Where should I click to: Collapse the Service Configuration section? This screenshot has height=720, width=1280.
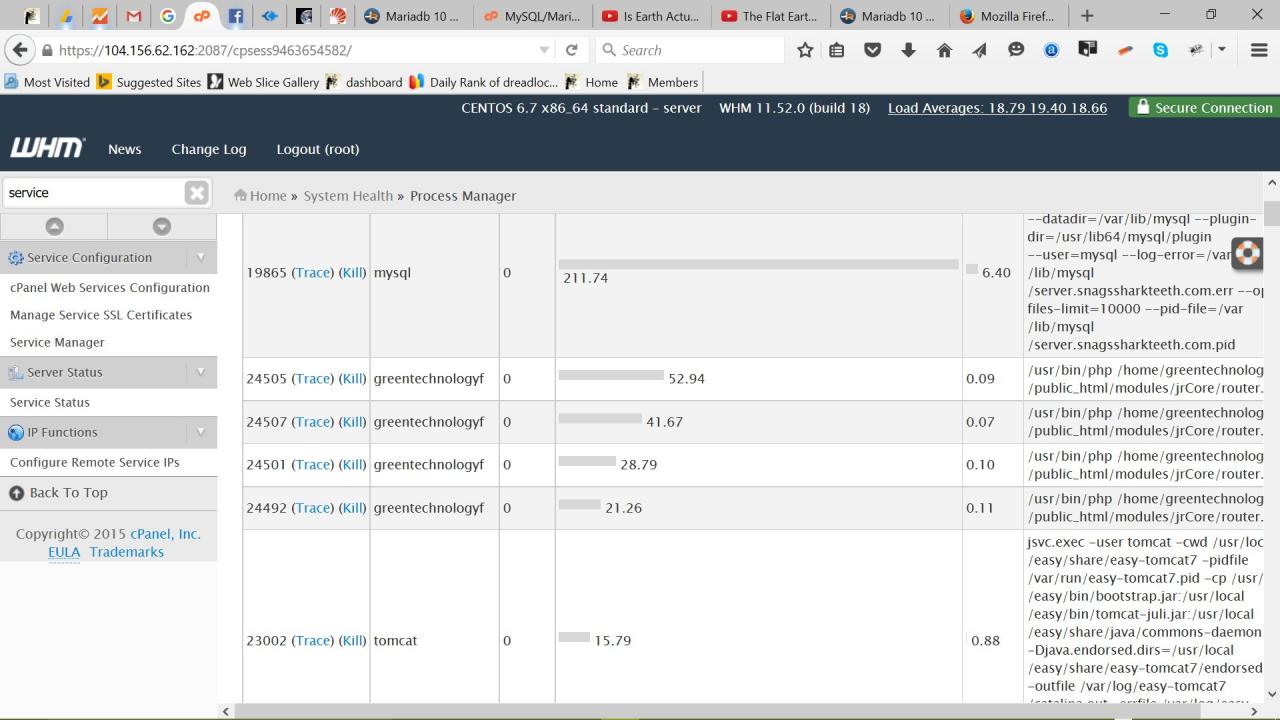coord(200,257)
